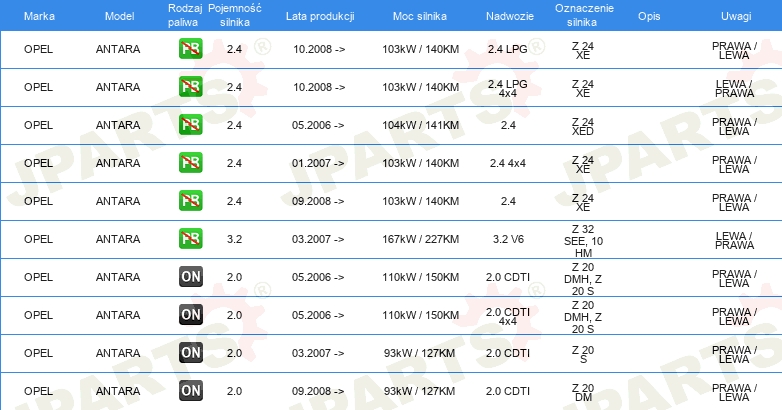Click the Moc silnika column header
782x410 pixels.
(x=420, y=16)
